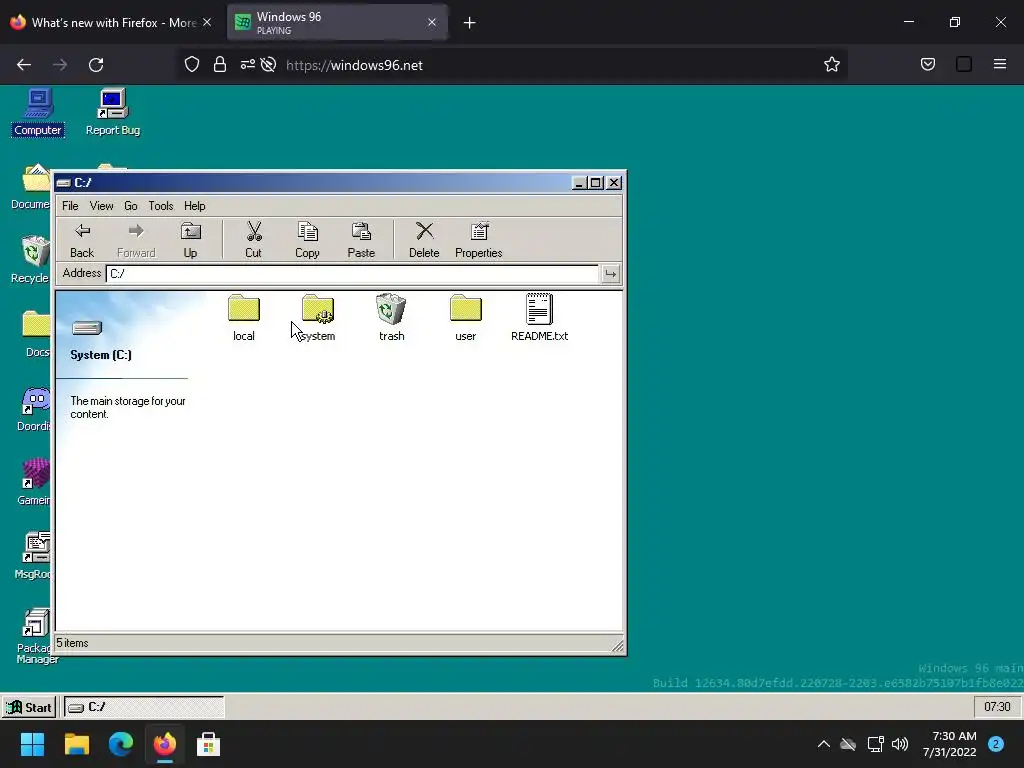This screenshot has height=768, width=1024.
Task: Click the Save to Pocket icon
Action: tap(928, 64)
